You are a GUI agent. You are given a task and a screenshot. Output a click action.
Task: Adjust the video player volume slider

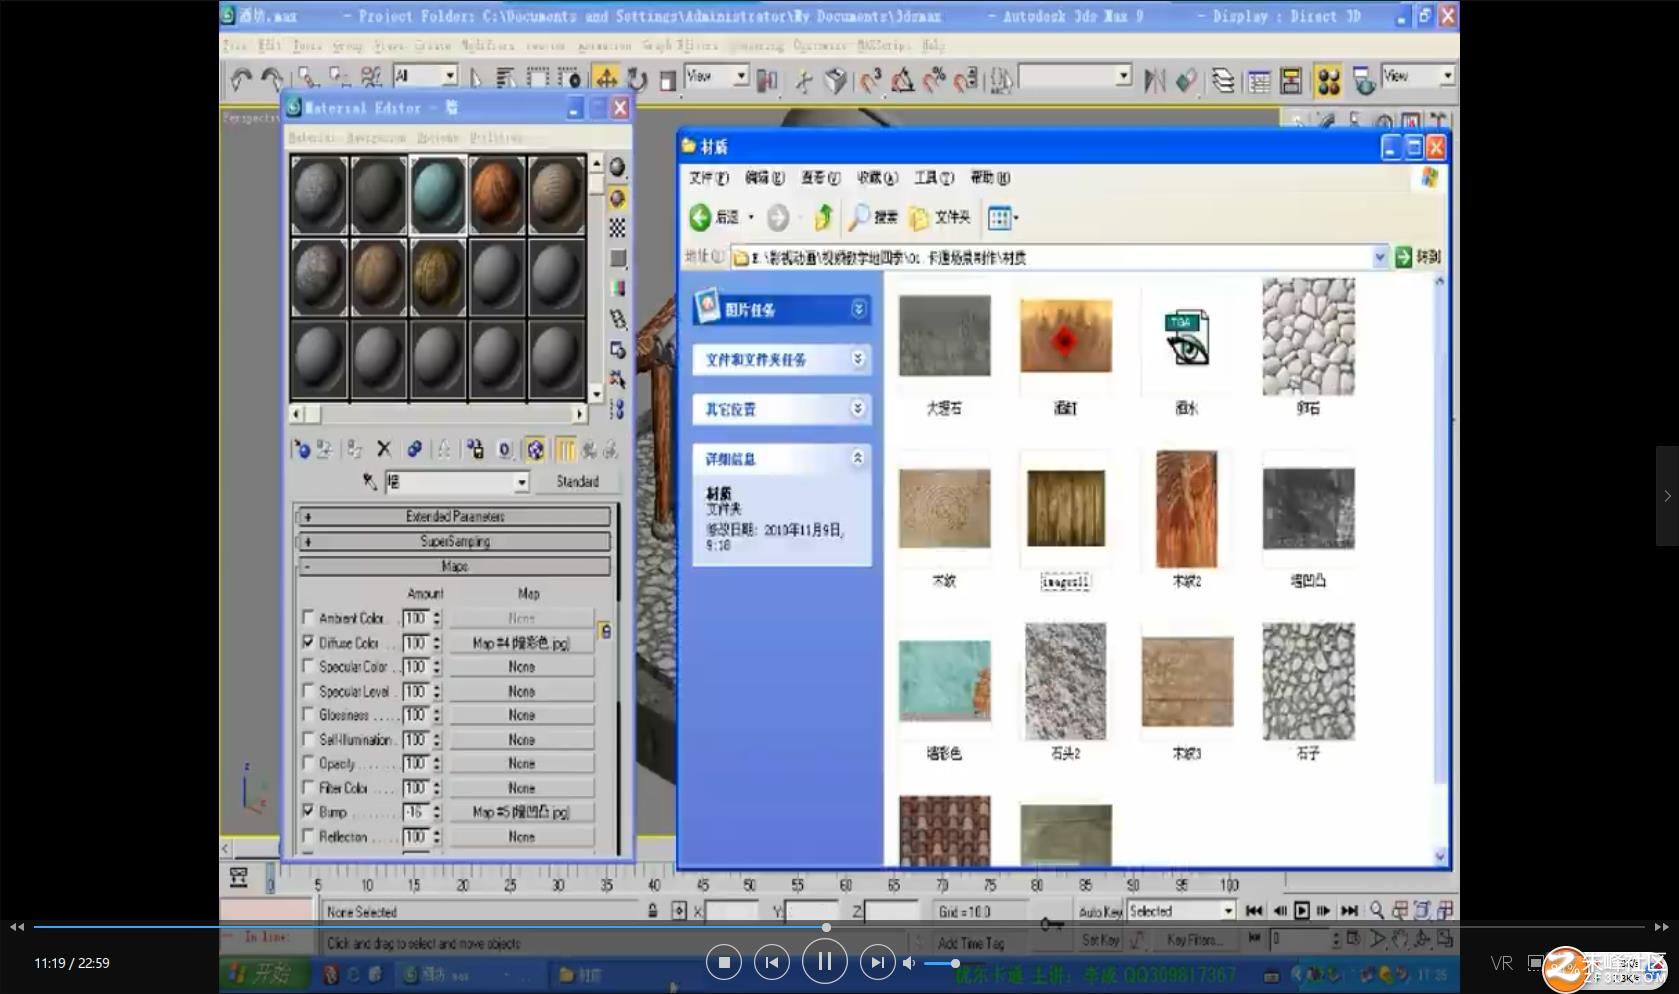941,963
